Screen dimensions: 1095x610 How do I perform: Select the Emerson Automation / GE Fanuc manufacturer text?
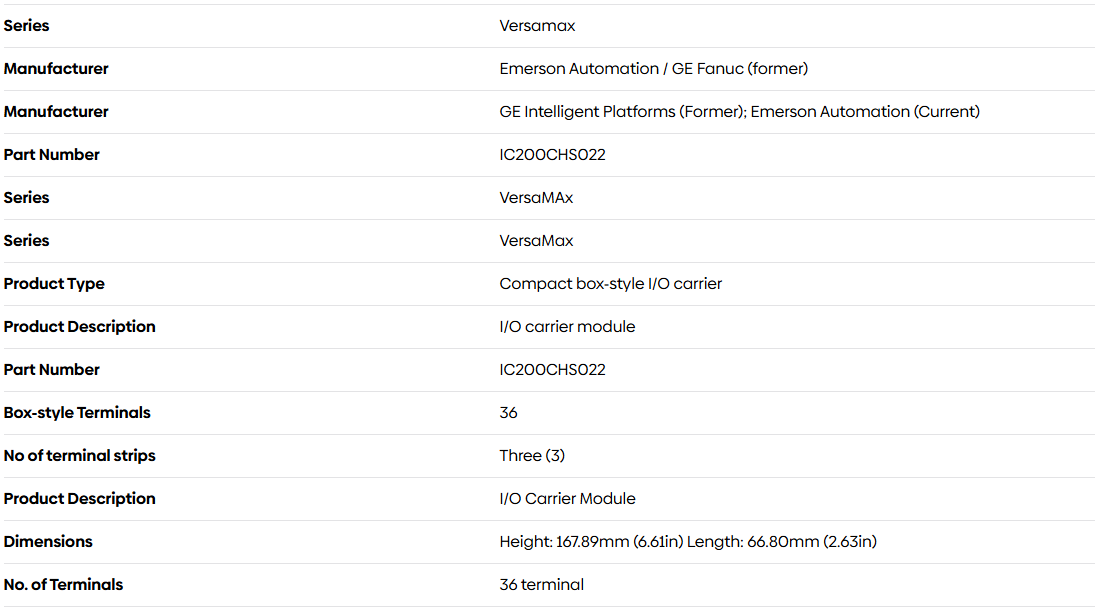(x=654, y=68)
